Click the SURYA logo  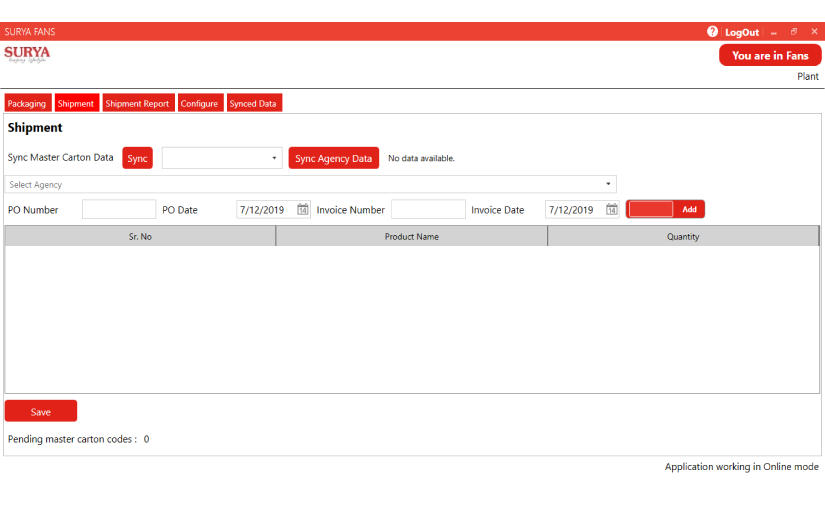coord(27,54)
